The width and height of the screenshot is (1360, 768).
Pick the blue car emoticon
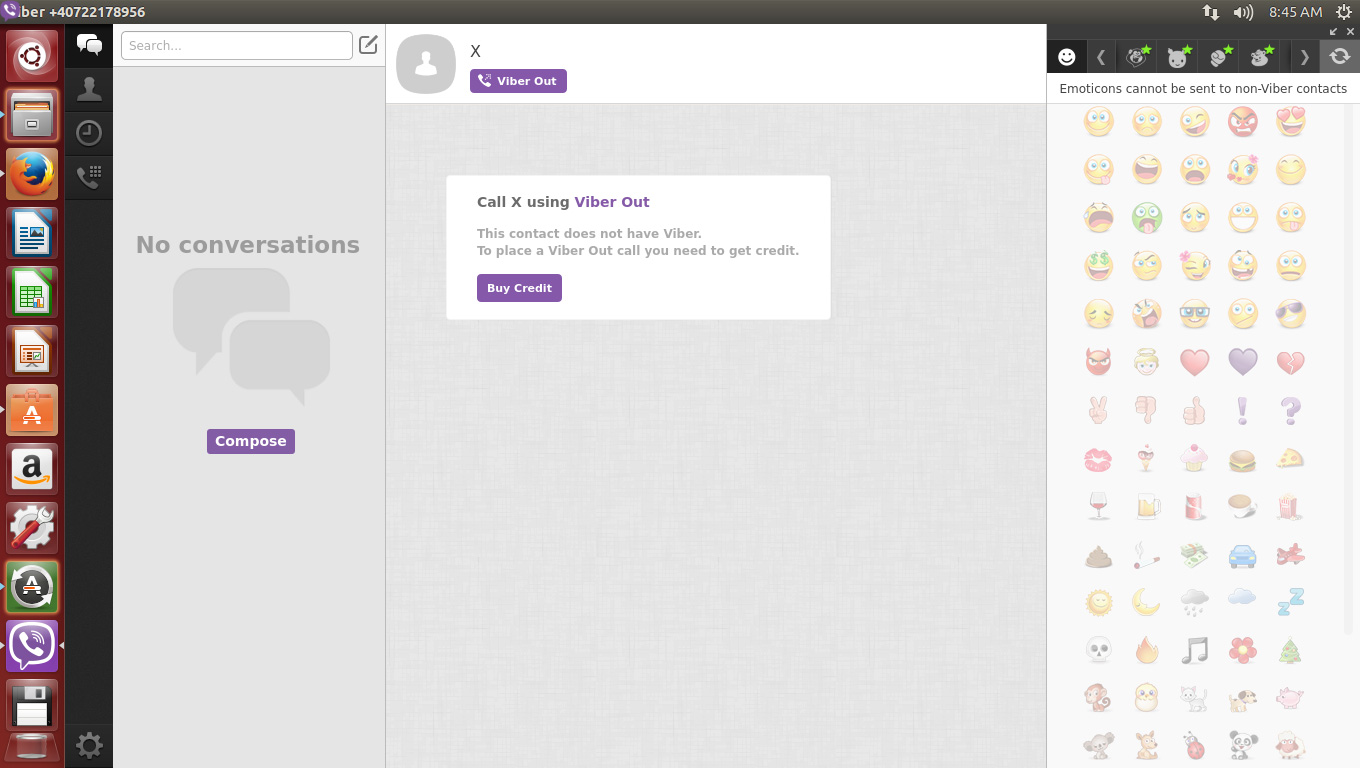[1243, 555]
